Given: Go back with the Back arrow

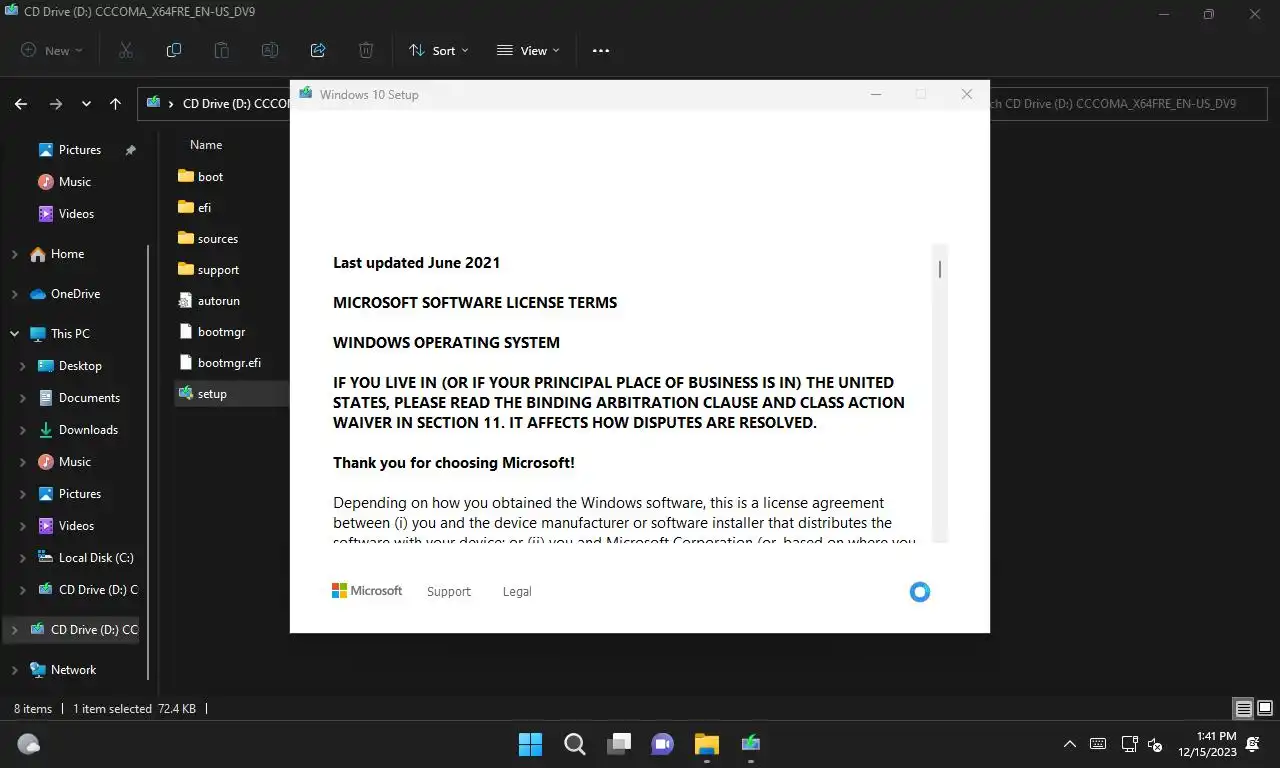Looking at the screenshot, I should click(x=21, y=103).
